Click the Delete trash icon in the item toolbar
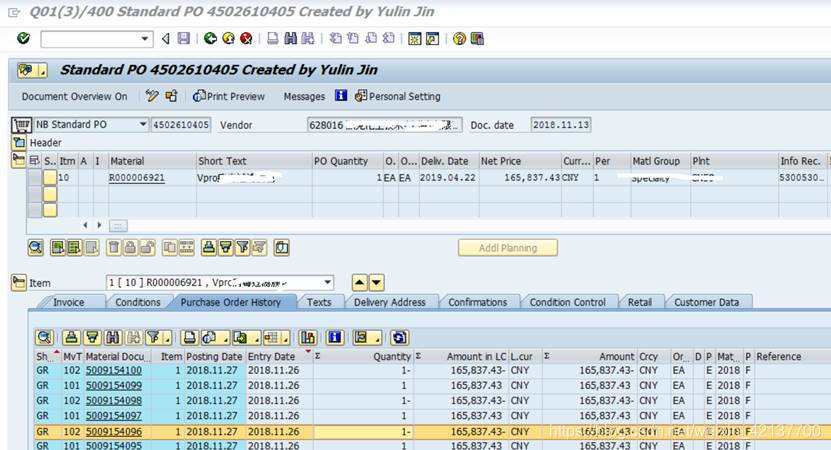This screenshot has width=831, height=450. coord(113,248)
